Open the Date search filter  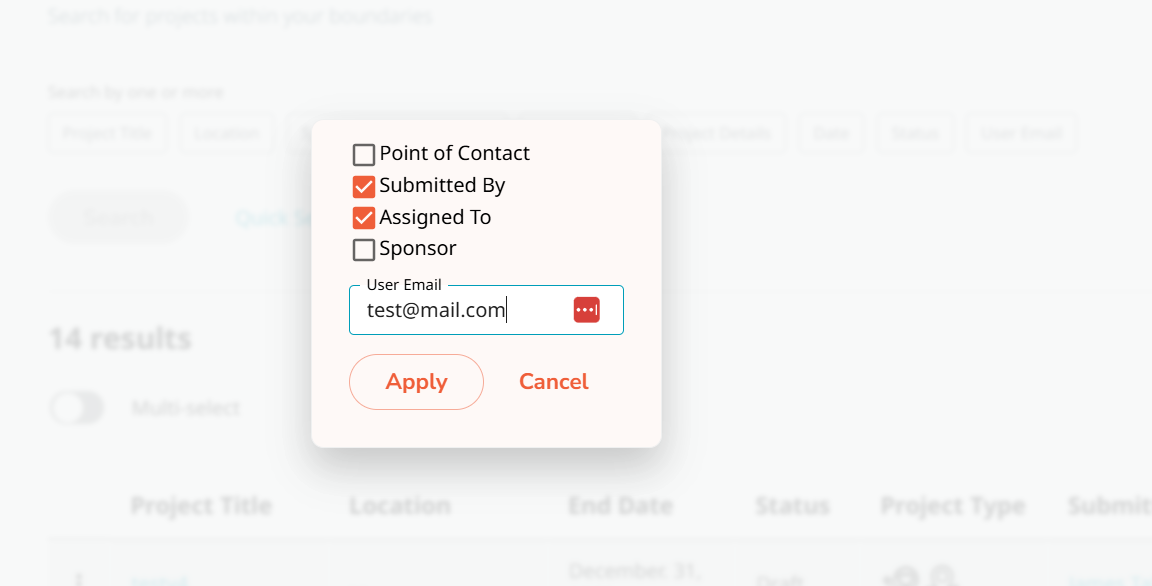point(831,134)
